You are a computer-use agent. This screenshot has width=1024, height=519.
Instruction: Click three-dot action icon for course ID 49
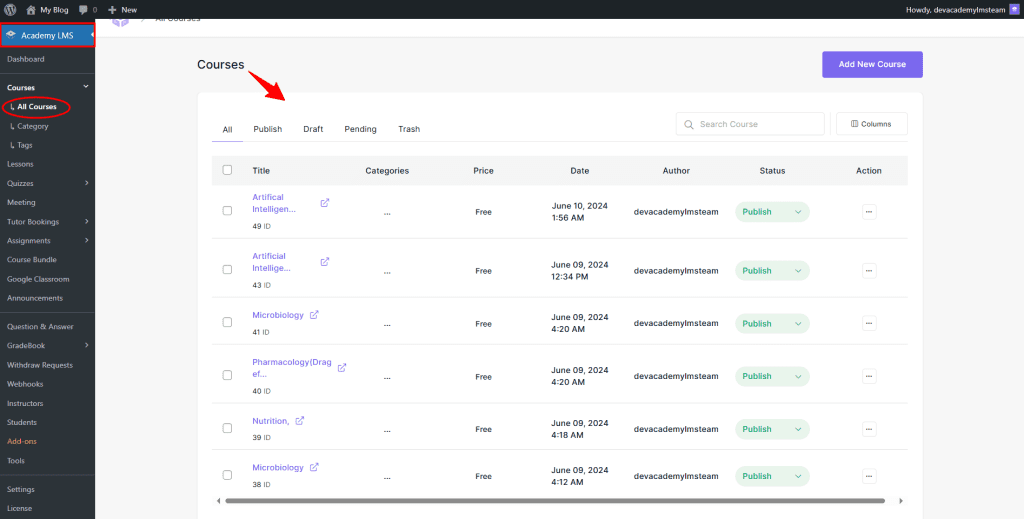(x=868, y=212)
